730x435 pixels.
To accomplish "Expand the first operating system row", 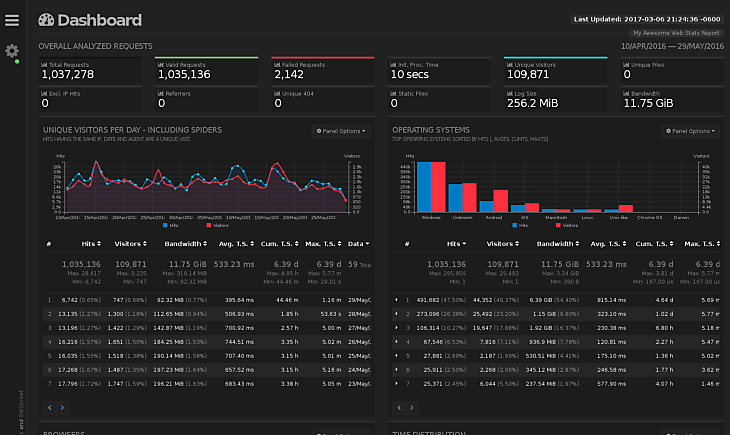I will tap(397, 300).
